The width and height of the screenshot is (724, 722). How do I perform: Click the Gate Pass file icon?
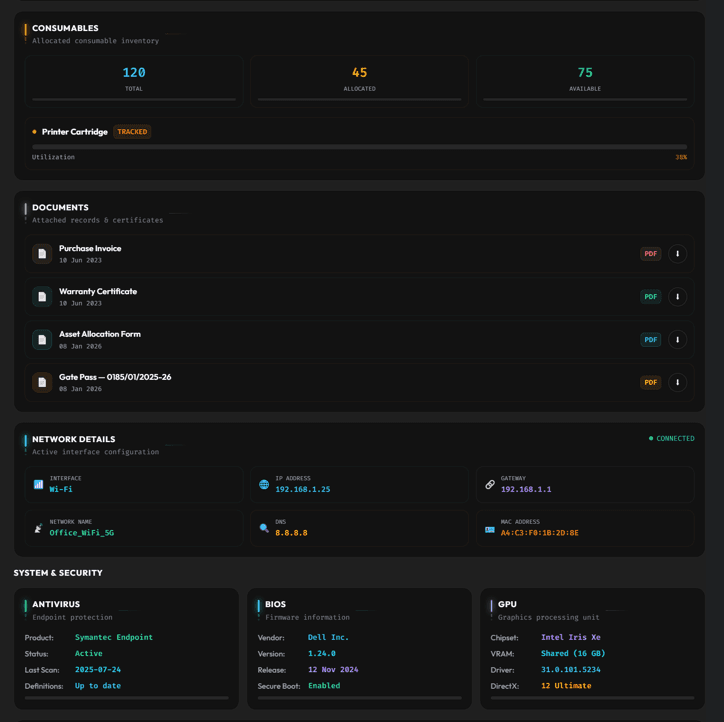click(x=42, y=382)
